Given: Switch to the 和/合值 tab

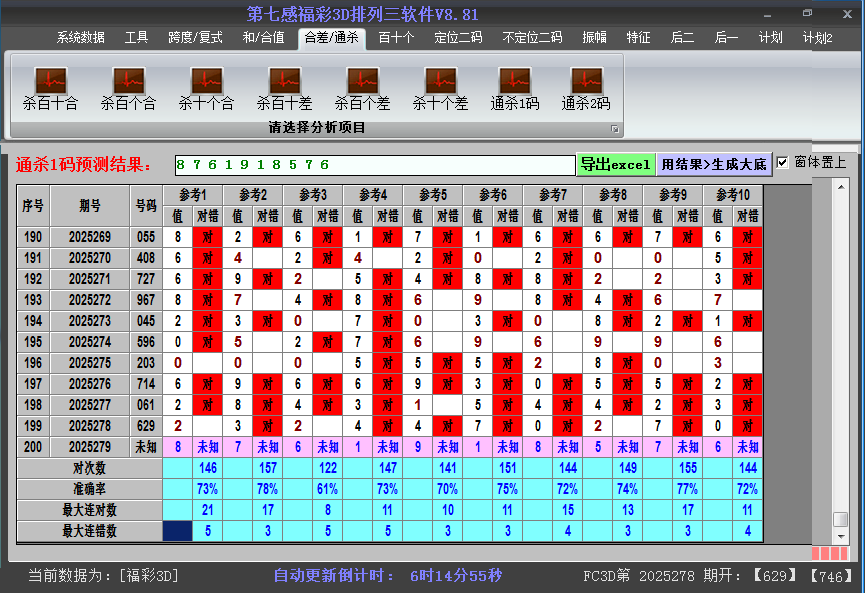Looking at the screenshot, I should pyautogui.click(x=263, y=38).
